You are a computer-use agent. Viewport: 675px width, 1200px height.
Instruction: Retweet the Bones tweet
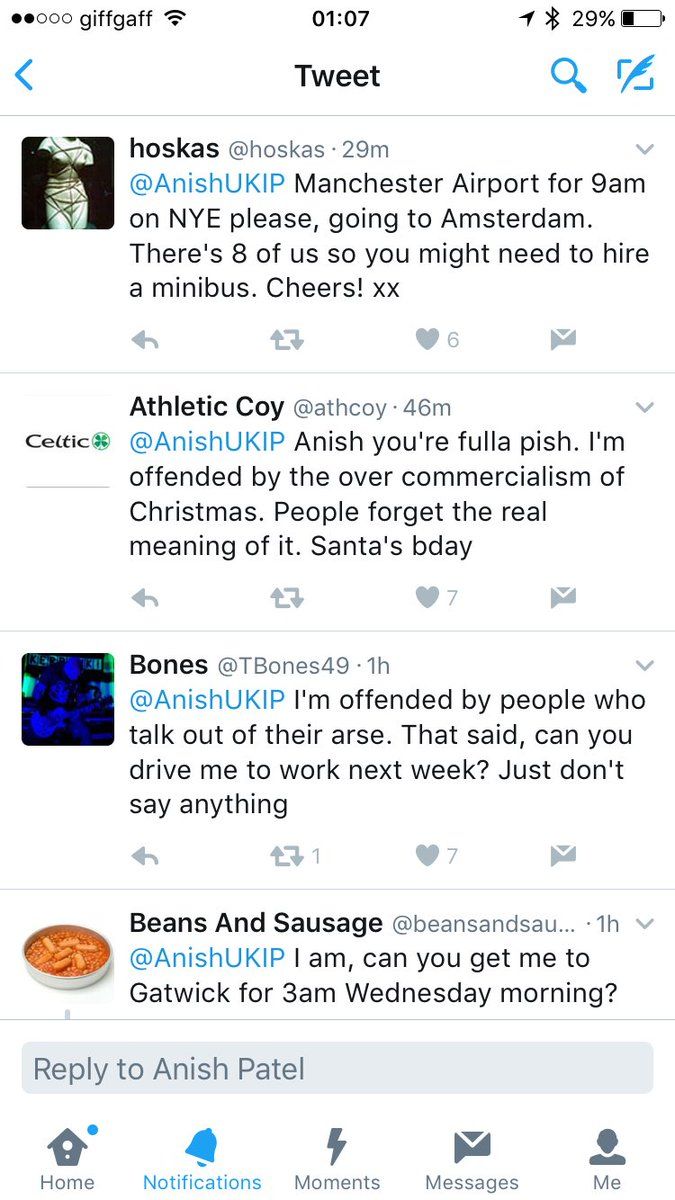coord(288,856)
